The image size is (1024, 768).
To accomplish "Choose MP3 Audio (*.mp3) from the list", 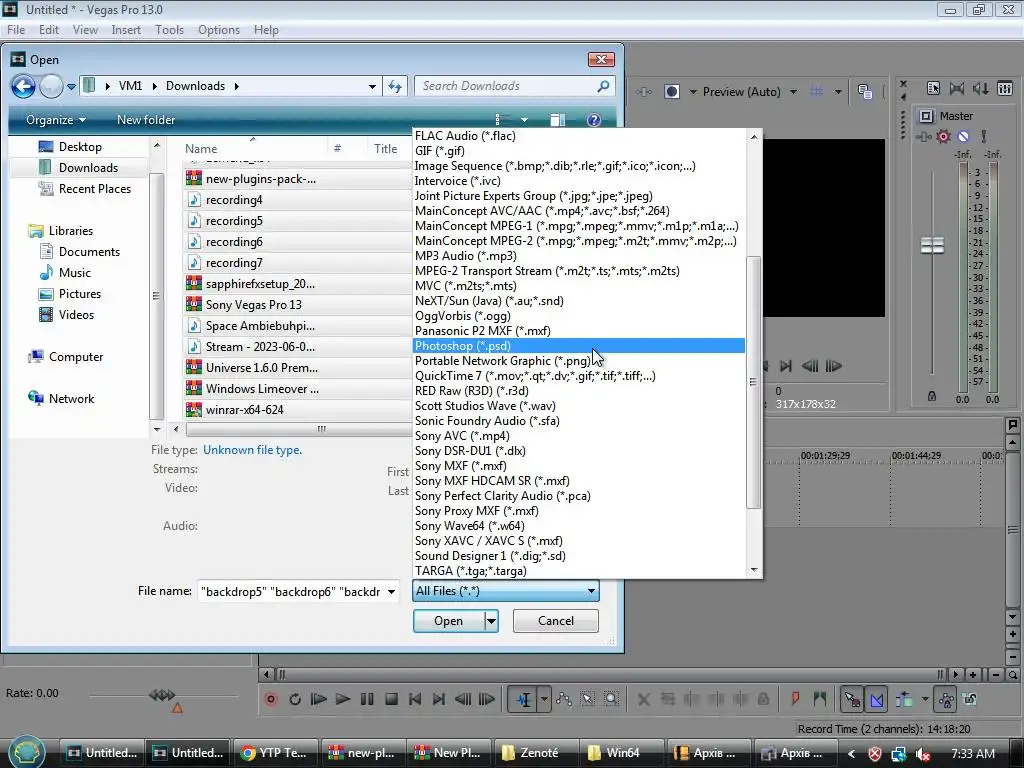I will [579, 256].
